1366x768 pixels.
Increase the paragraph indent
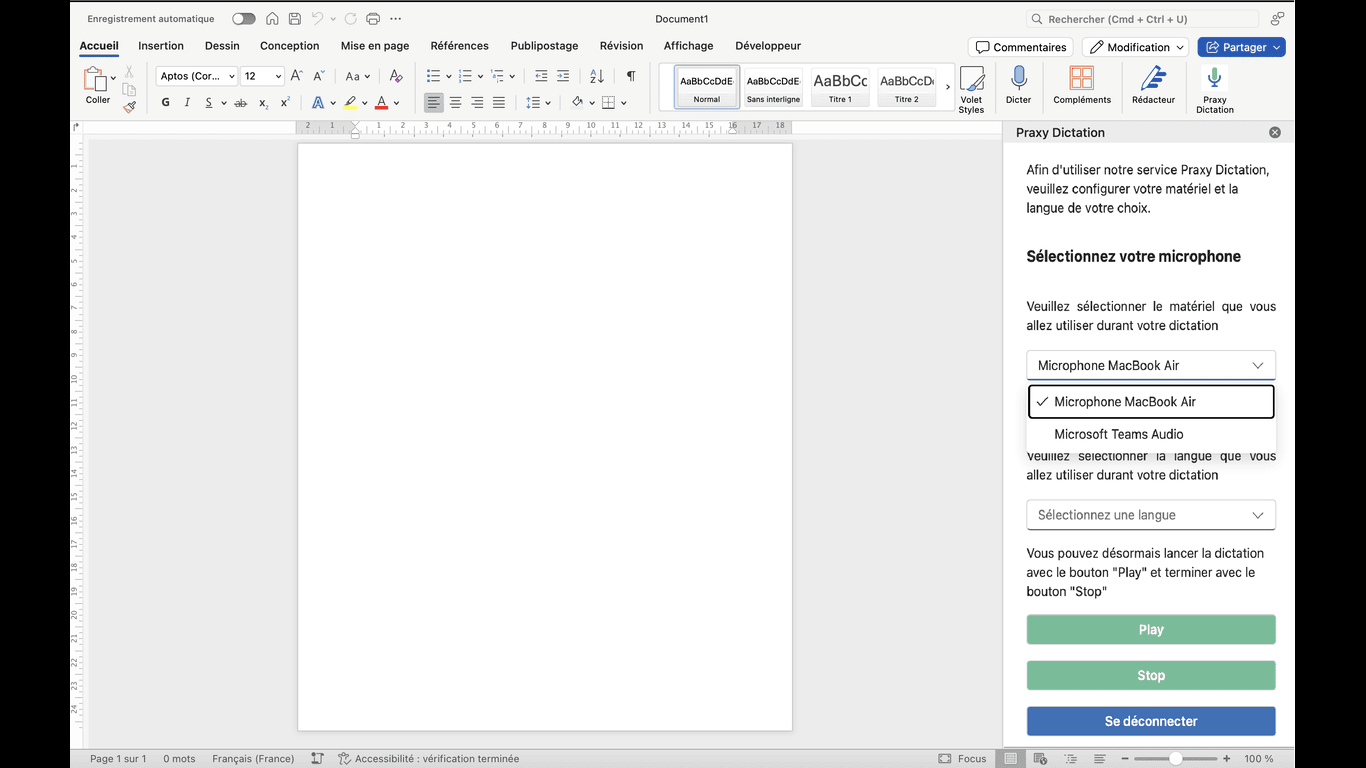[563, 76]
